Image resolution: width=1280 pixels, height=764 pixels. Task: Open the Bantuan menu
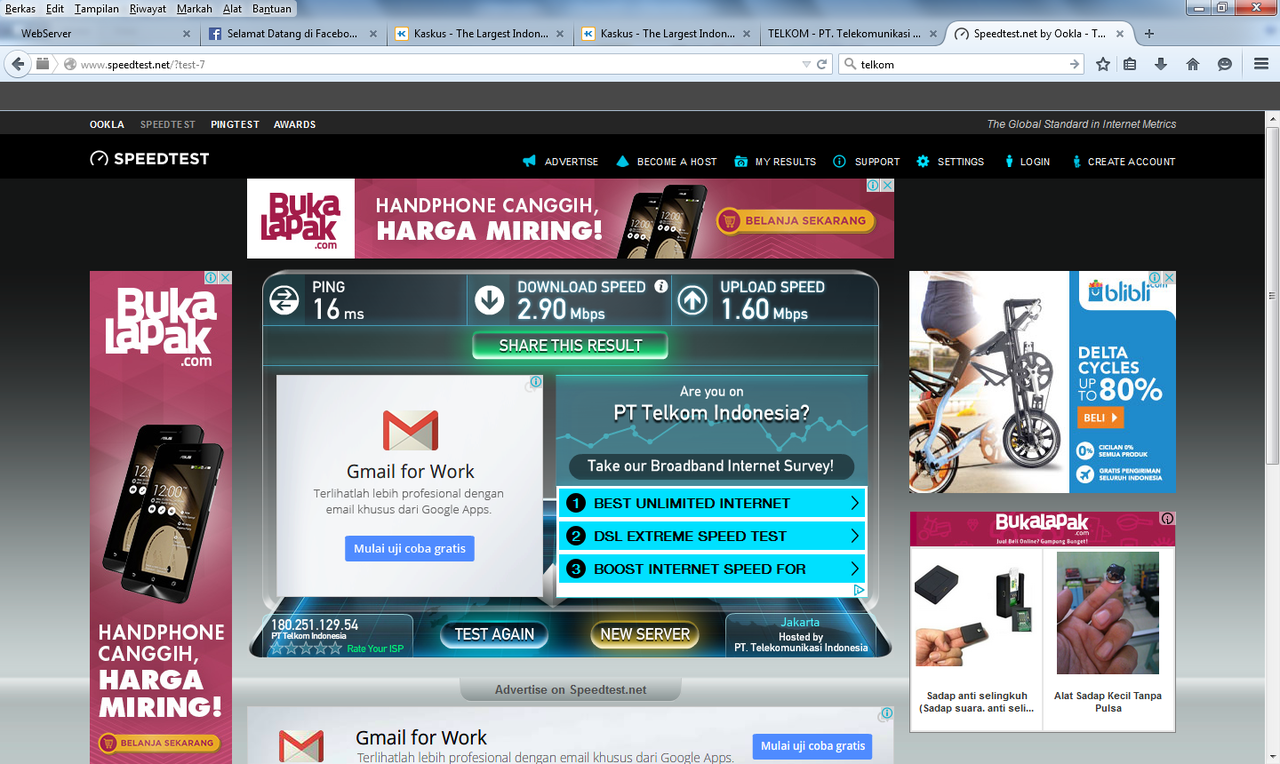click(272, 9)
